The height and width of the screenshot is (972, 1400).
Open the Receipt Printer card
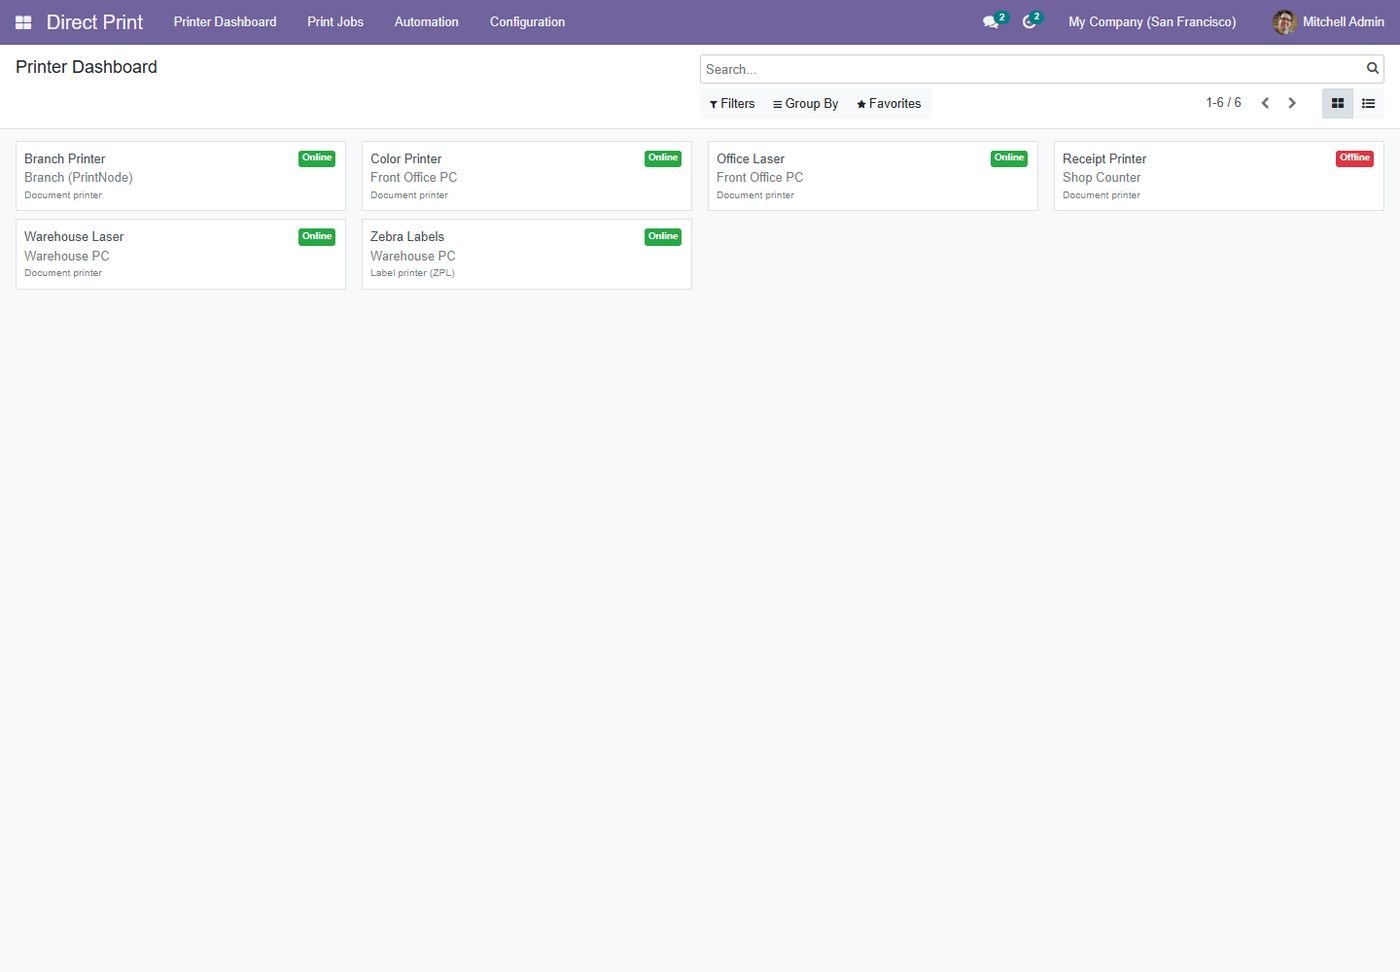(x=1219, y=176)
